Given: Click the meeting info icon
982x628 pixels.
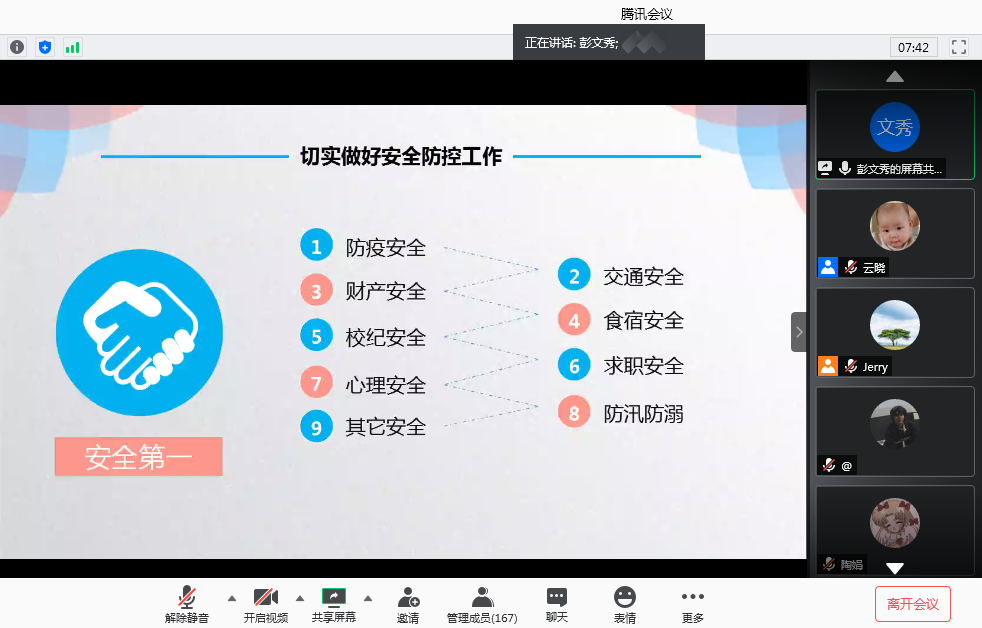Looking at the screenshot, I should pyautogui.click(x=17, y=47).
